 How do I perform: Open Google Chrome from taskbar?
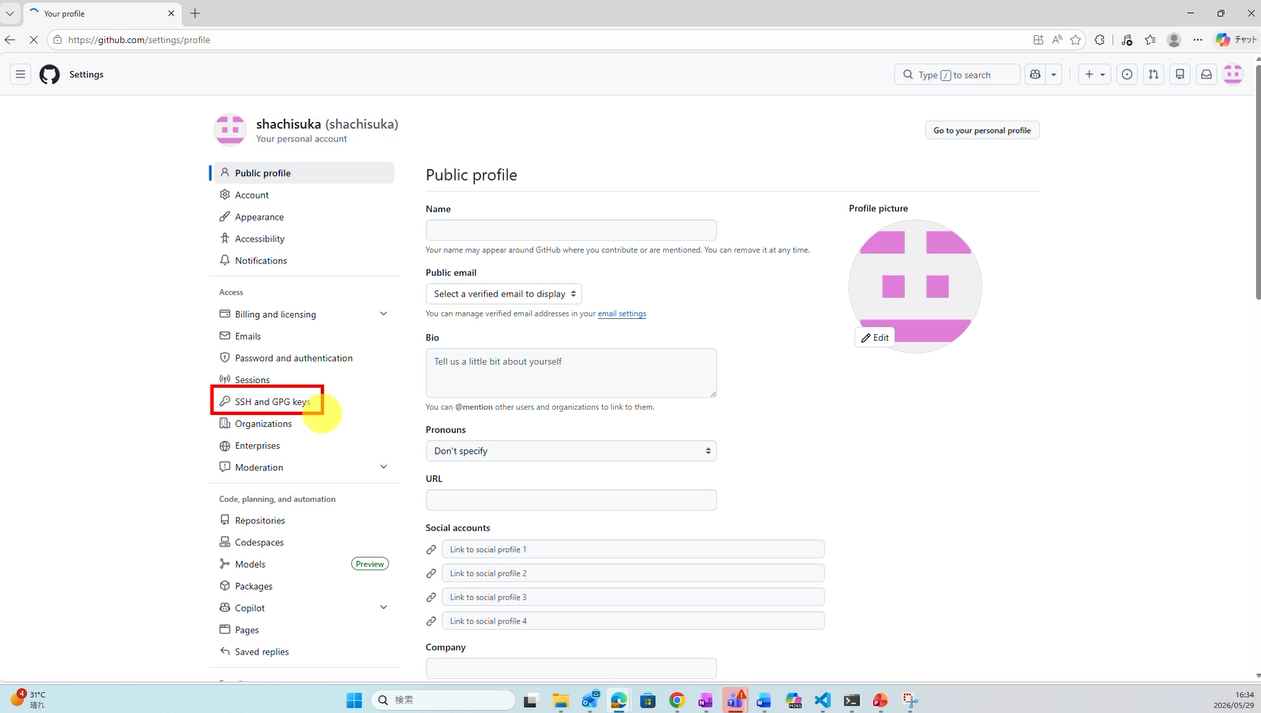pyautogui.click(x=677, y=700)
